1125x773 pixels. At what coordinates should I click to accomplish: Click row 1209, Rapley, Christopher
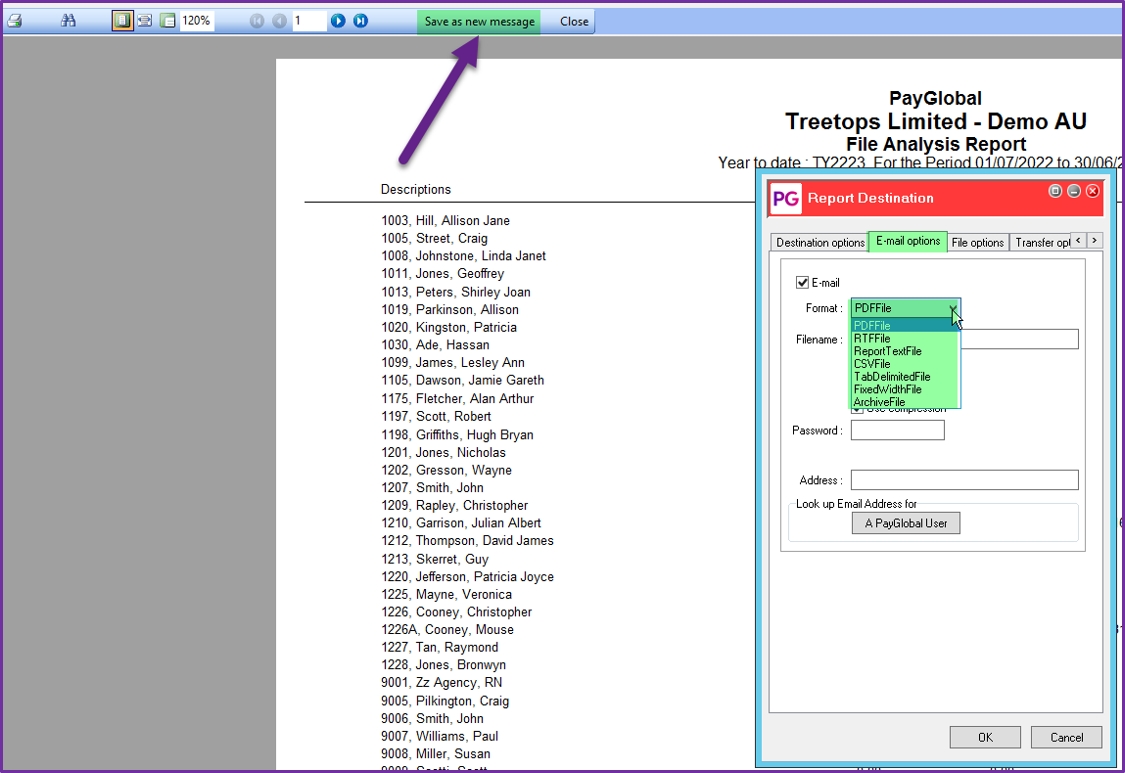pos(455,505)
